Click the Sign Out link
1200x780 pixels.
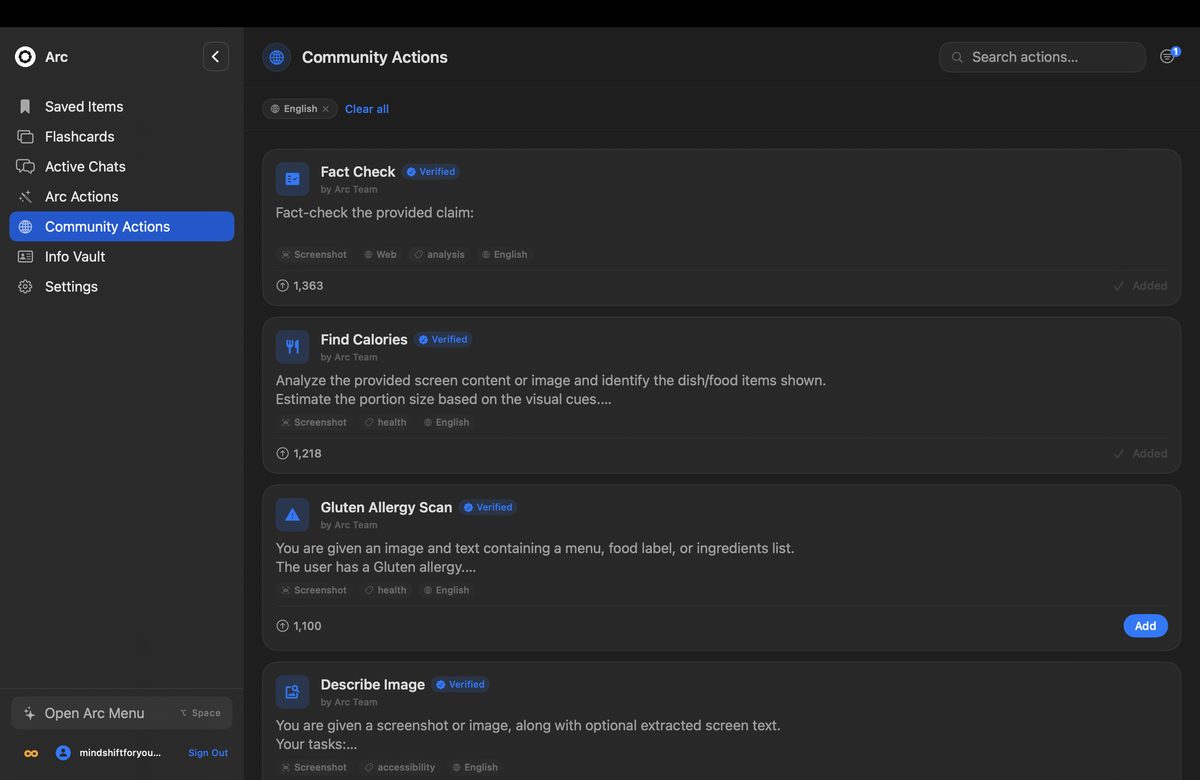208,753
